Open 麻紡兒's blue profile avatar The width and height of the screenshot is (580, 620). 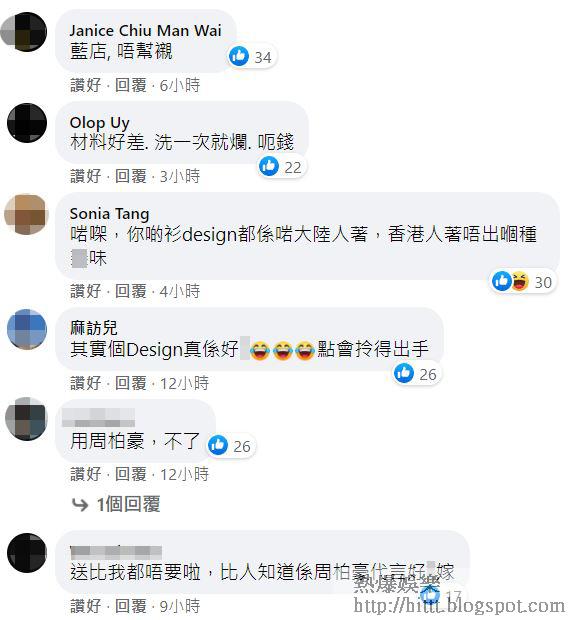[27, 329]
